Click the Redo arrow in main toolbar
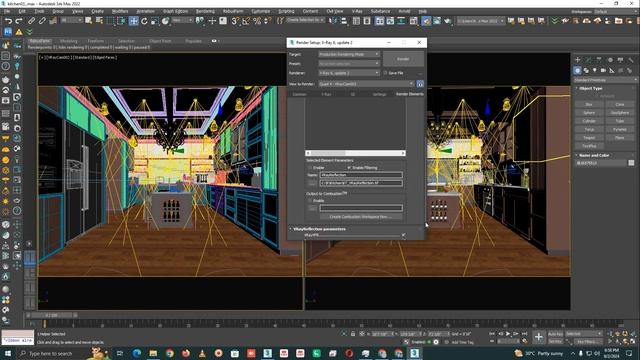The image size is (640, 360). [19, 20]
